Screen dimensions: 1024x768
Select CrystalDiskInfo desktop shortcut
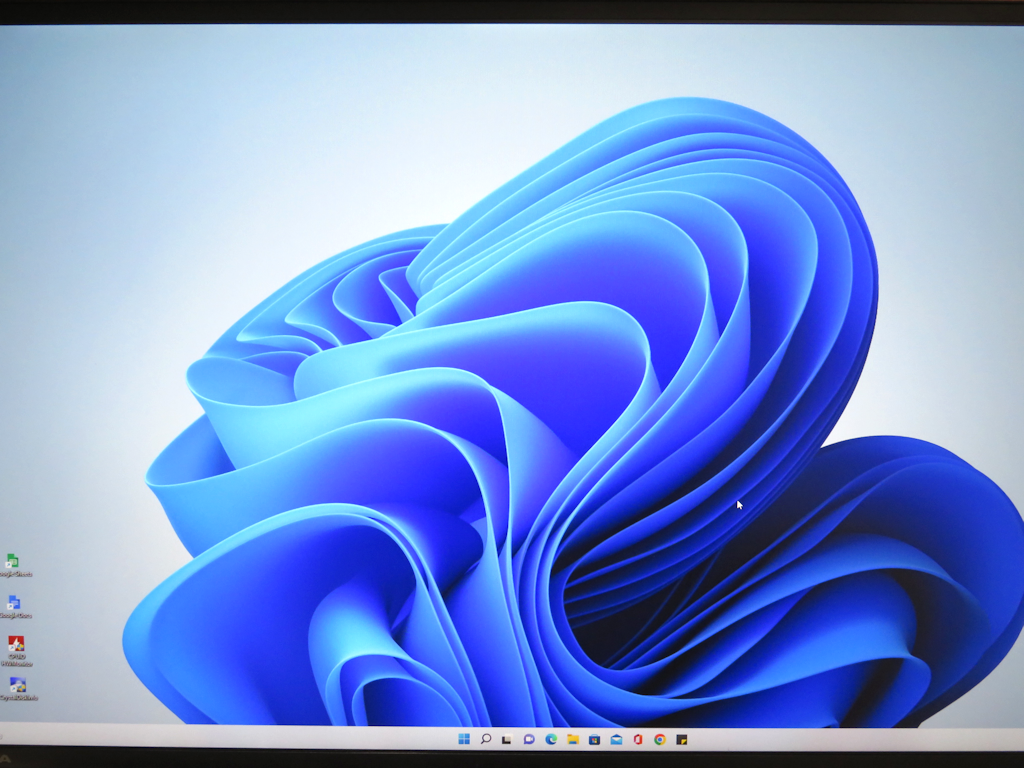click(x=18, y=689)
